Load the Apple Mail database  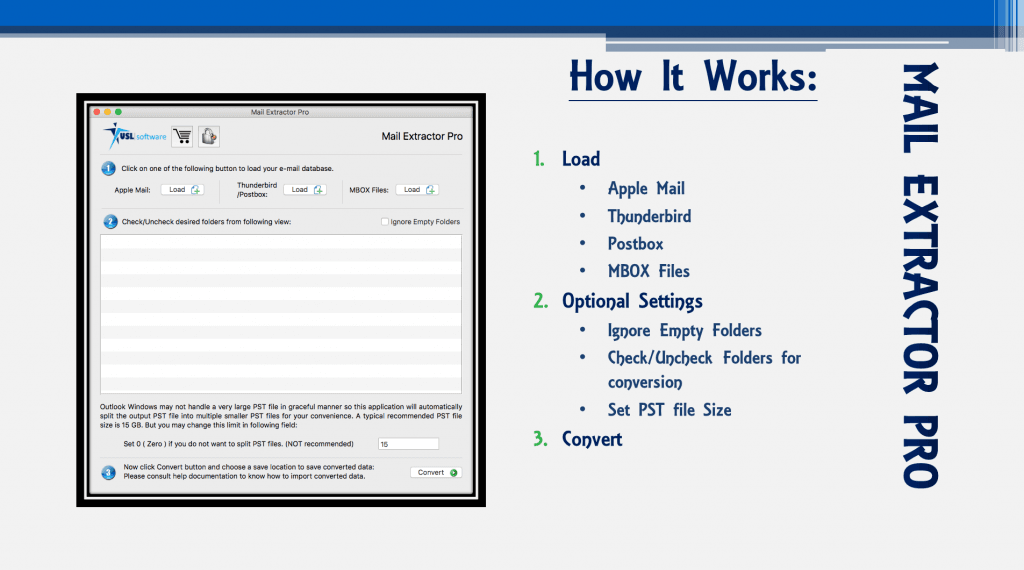182,189
